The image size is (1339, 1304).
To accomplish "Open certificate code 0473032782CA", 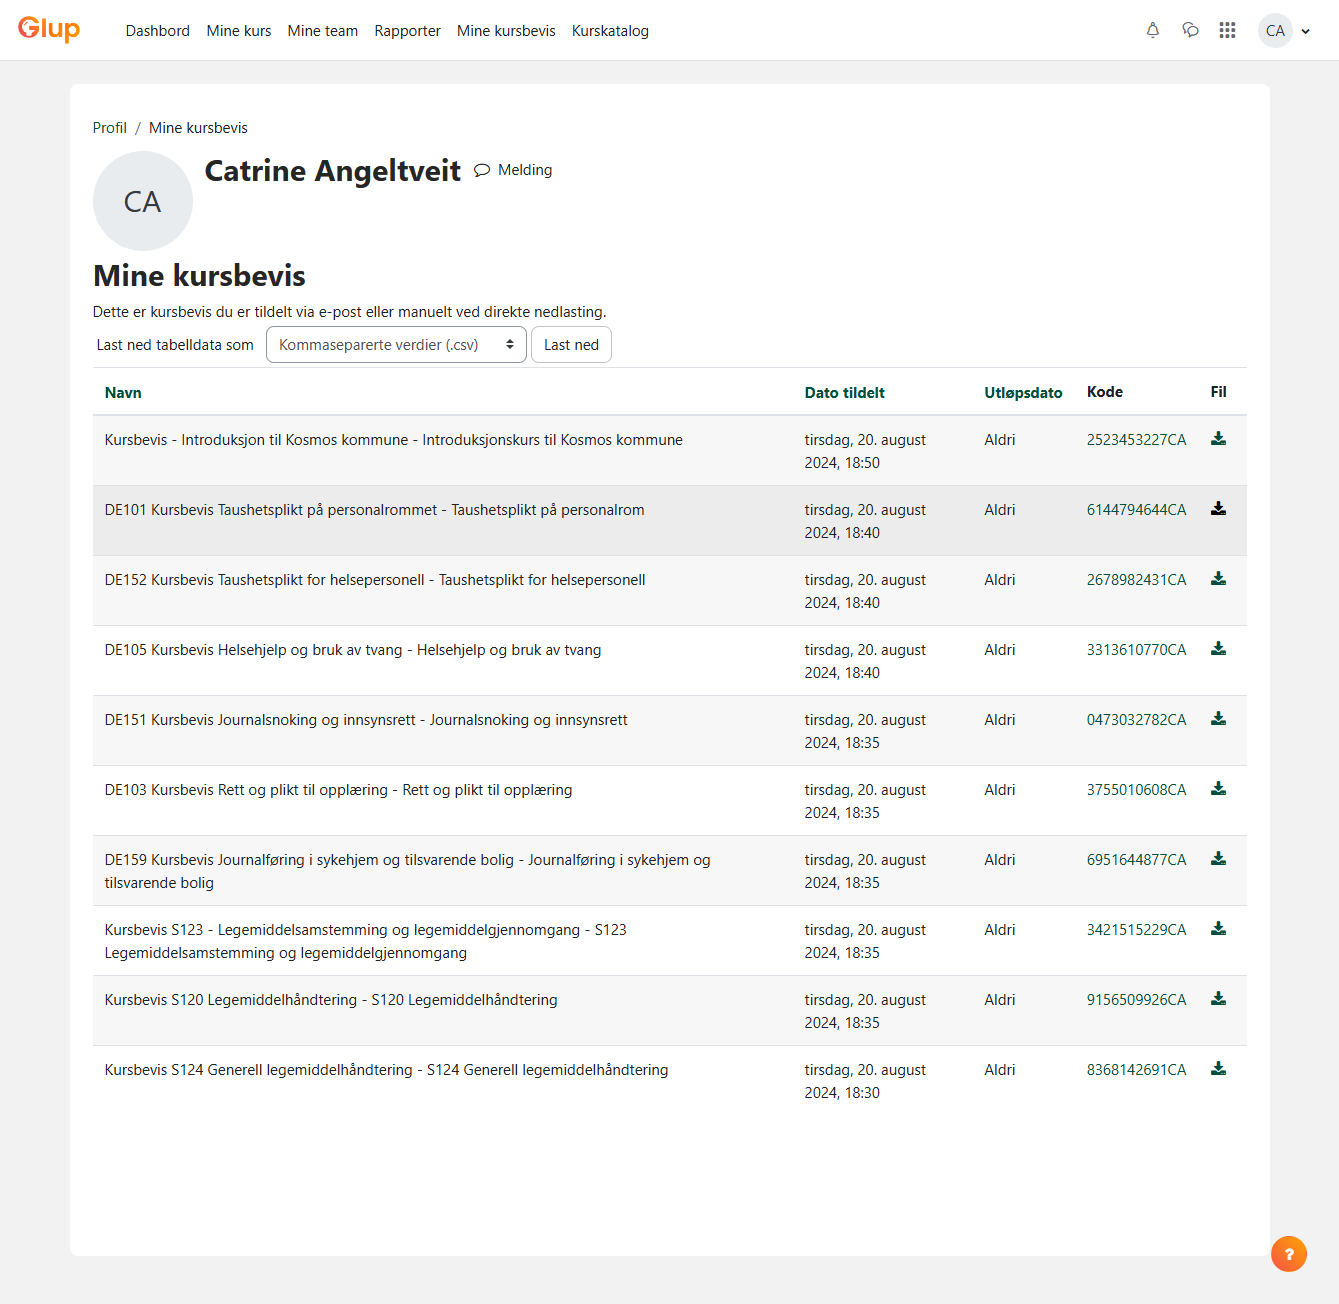I will [x=1137, y=720].
